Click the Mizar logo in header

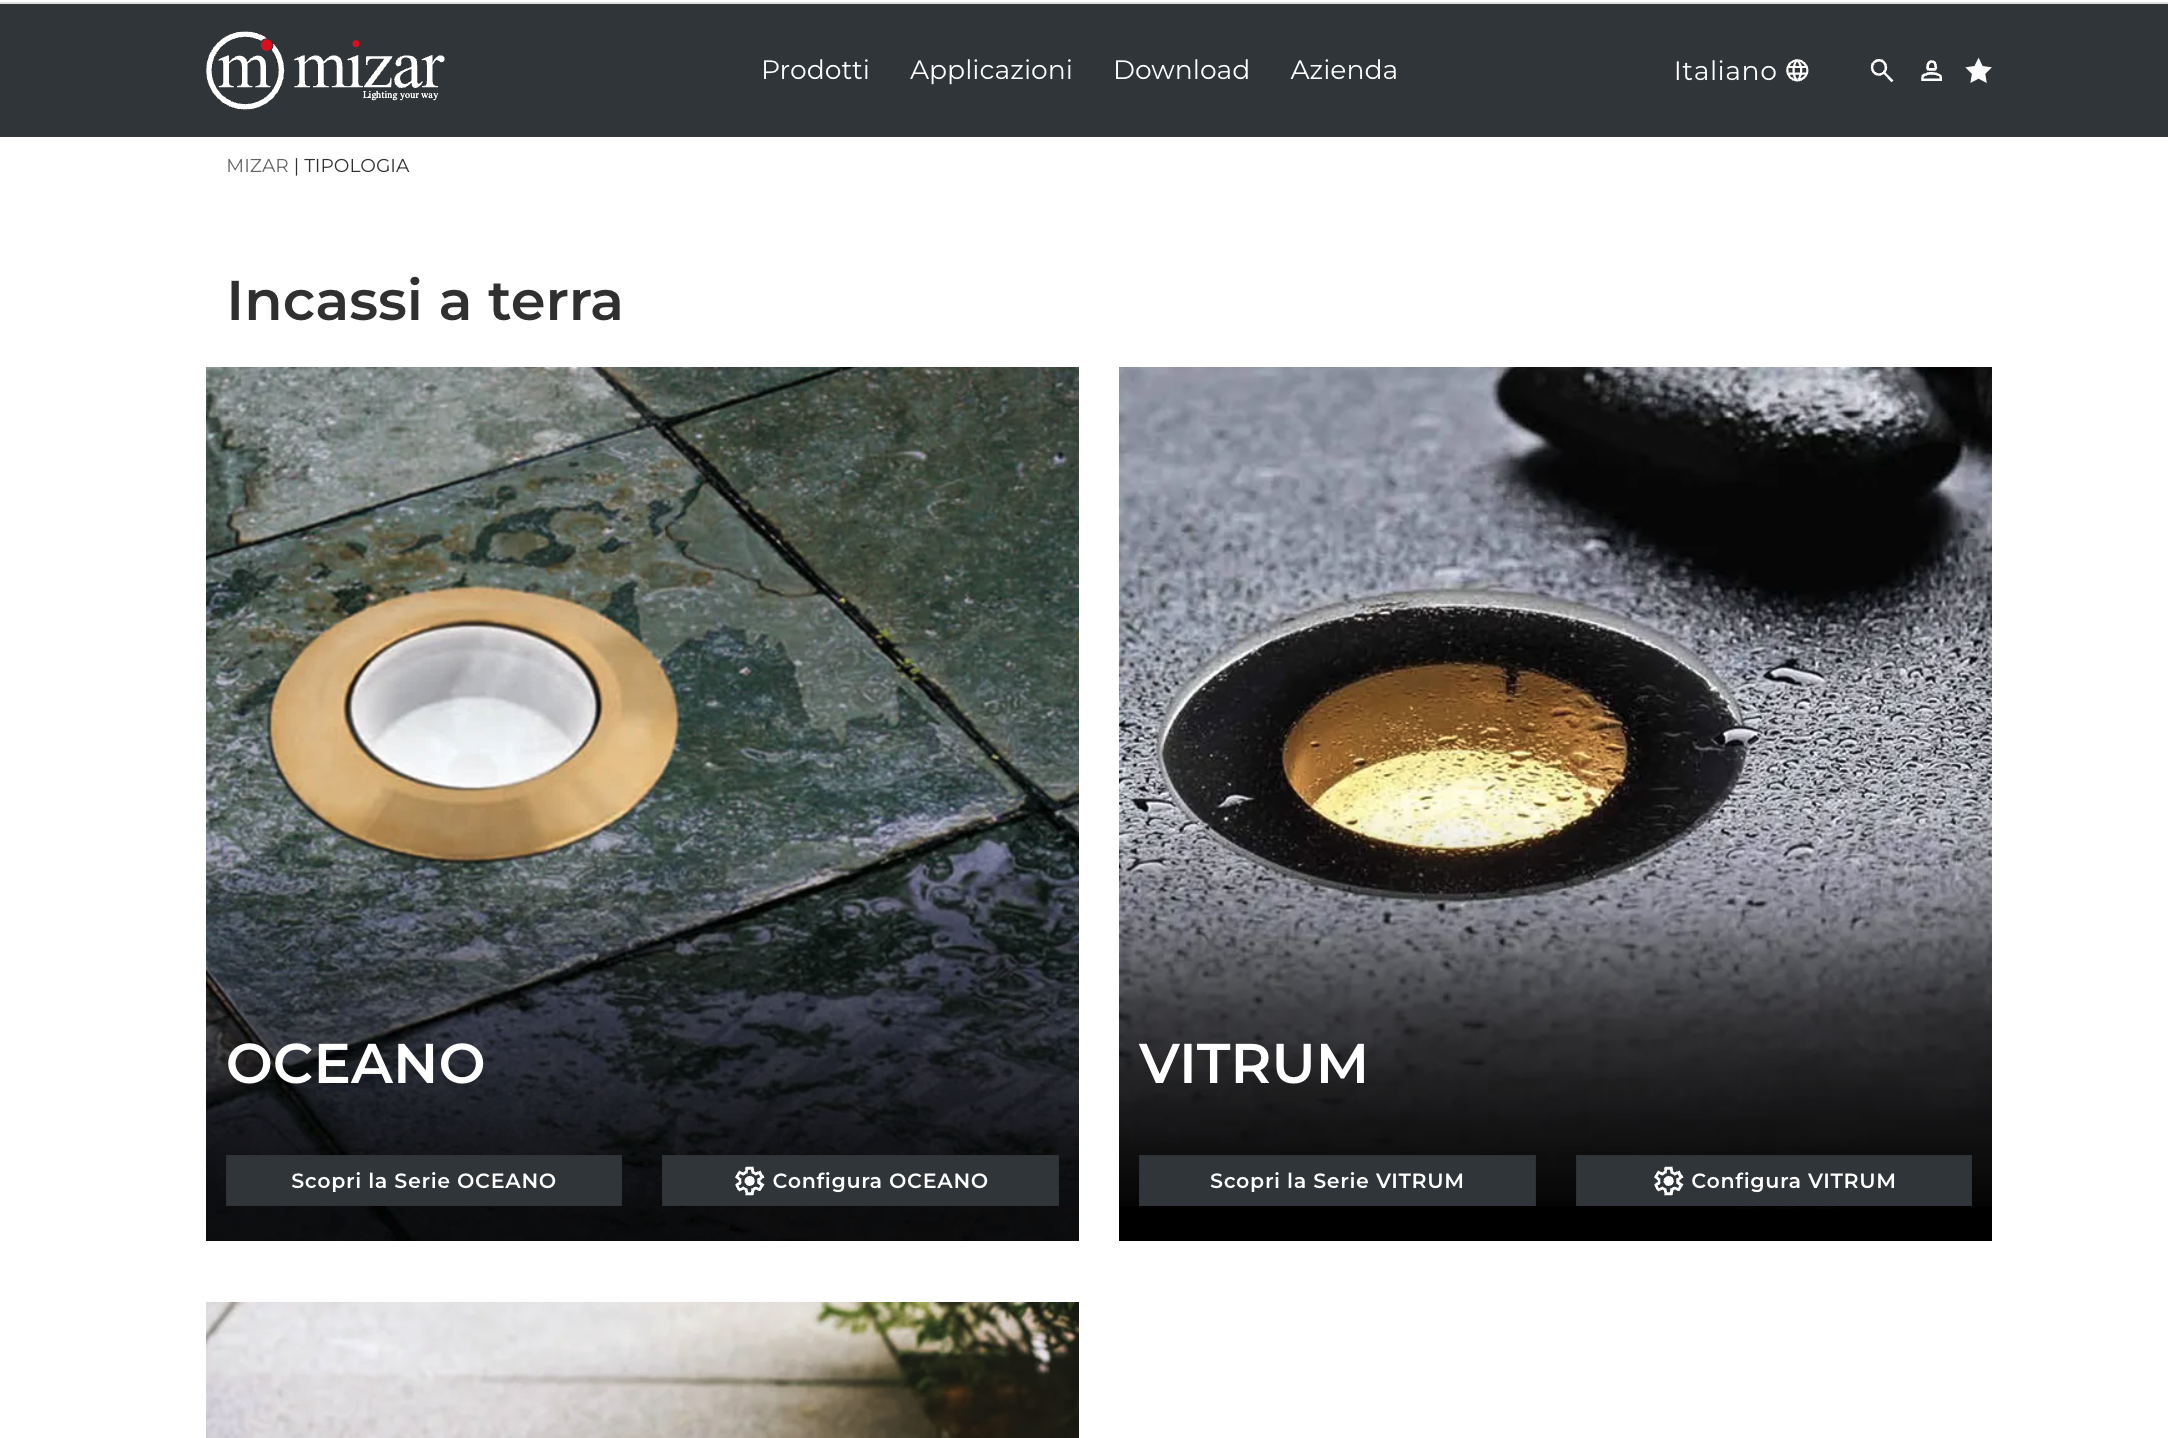(325, 70)
